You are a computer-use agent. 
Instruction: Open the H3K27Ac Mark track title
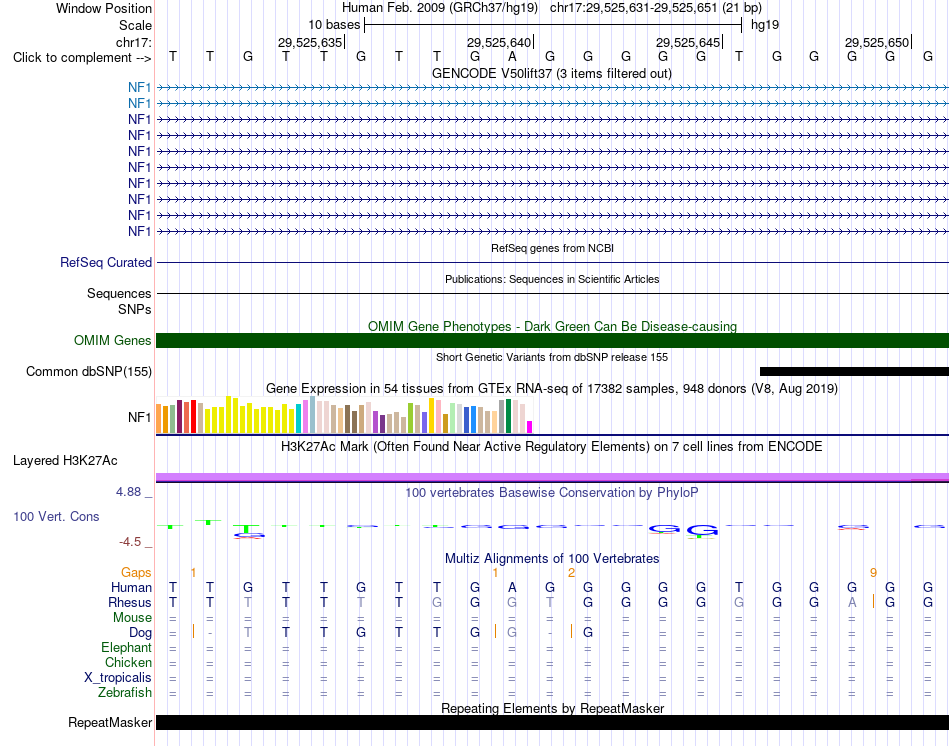tap(552, 447)
